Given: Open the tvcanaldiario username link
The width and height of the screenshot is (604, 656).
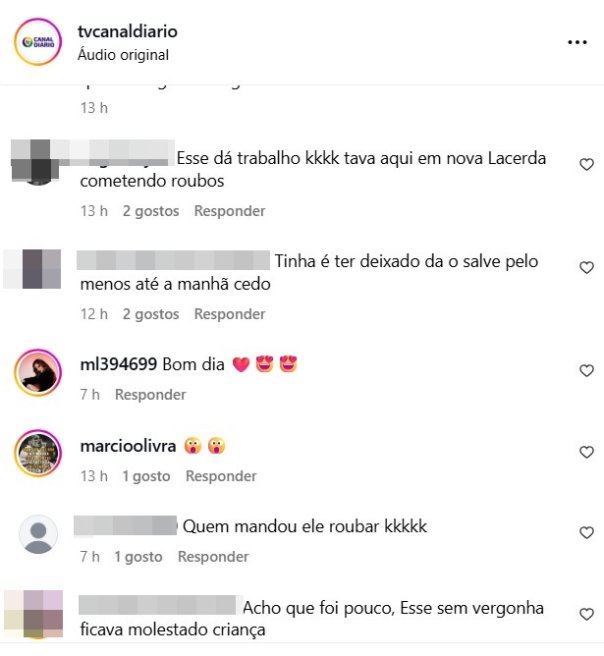Looking at the screenshot, I should (128, 31).
